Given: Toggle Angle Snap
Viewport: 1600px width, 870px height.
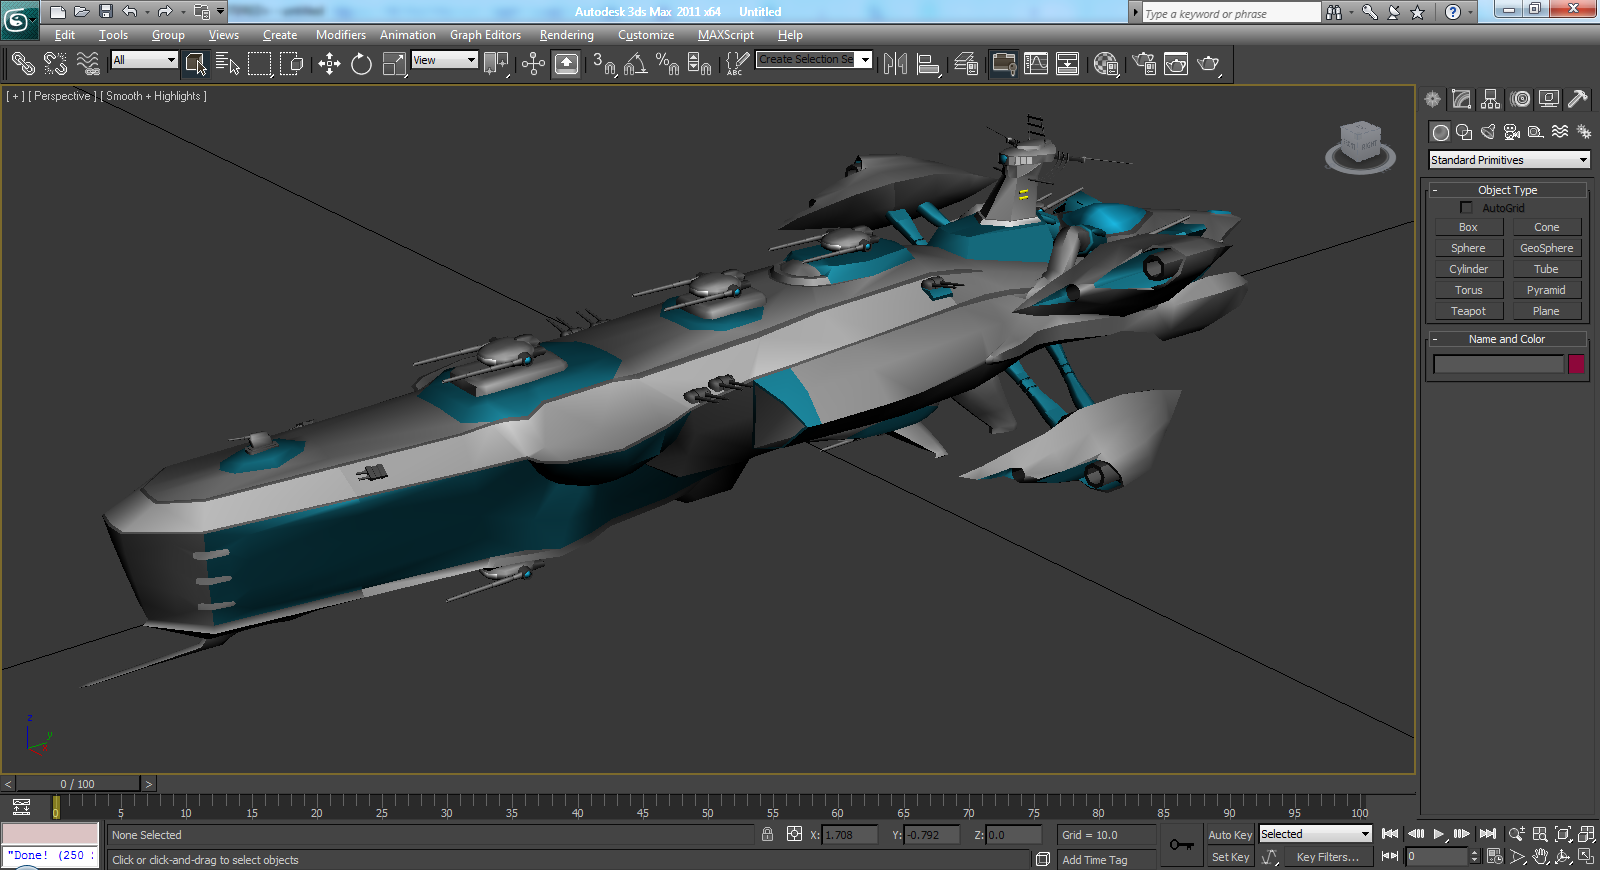Looking at the screenshot, I should tap(635, 64).
